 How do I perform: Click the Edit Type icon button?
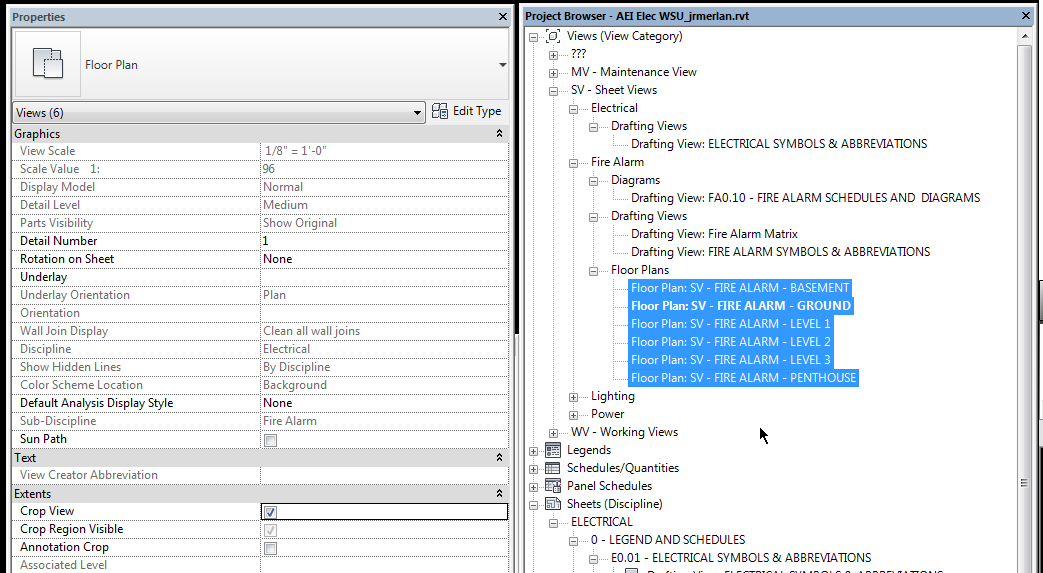click(x=440, y=111)
